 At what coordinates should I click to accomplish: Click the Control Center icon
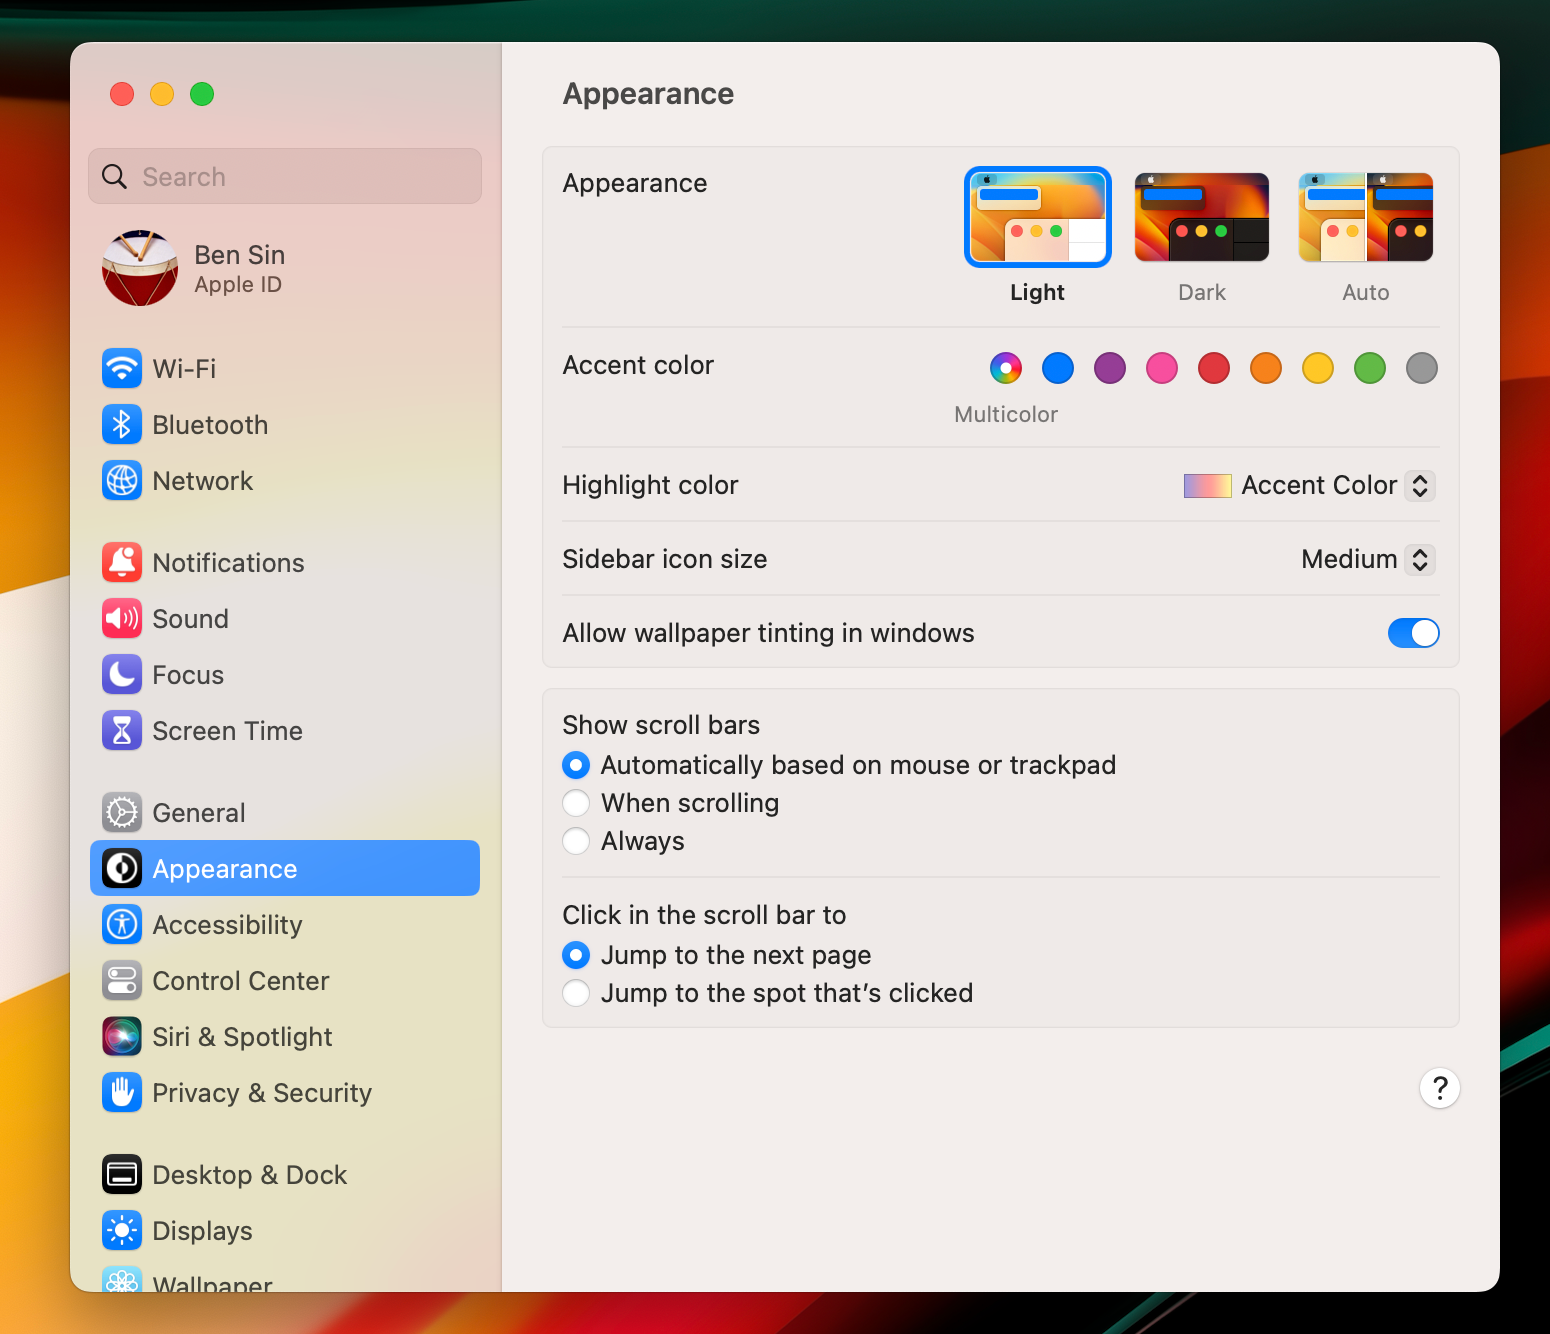[122, 980]
